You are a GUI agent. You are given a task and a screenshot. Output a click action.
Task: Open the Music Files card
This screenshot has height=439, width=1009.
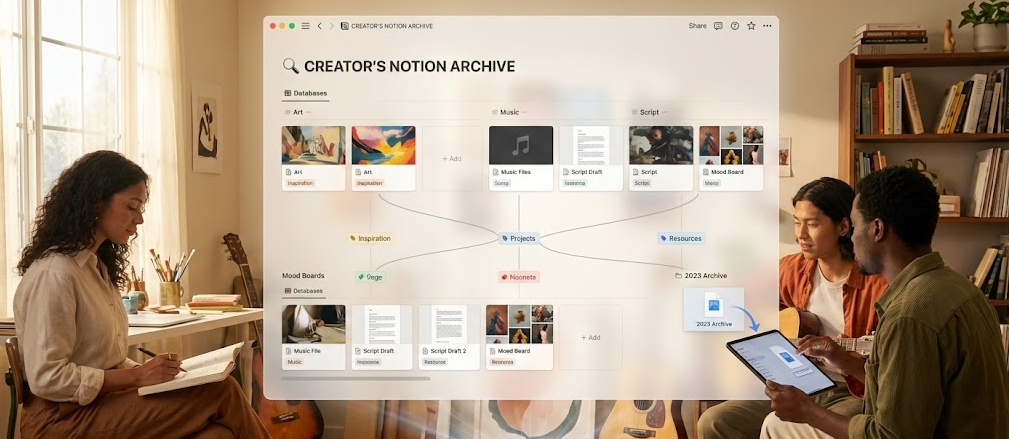pyautogui.click(x=521, y=158)
